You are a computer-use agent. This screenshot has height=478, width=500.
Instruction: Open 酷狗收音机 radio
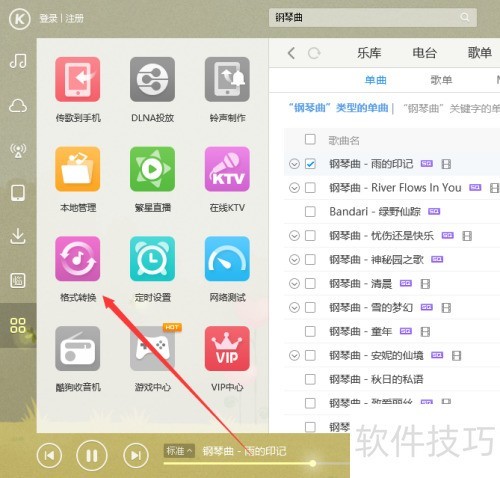[x=78, y=349]
